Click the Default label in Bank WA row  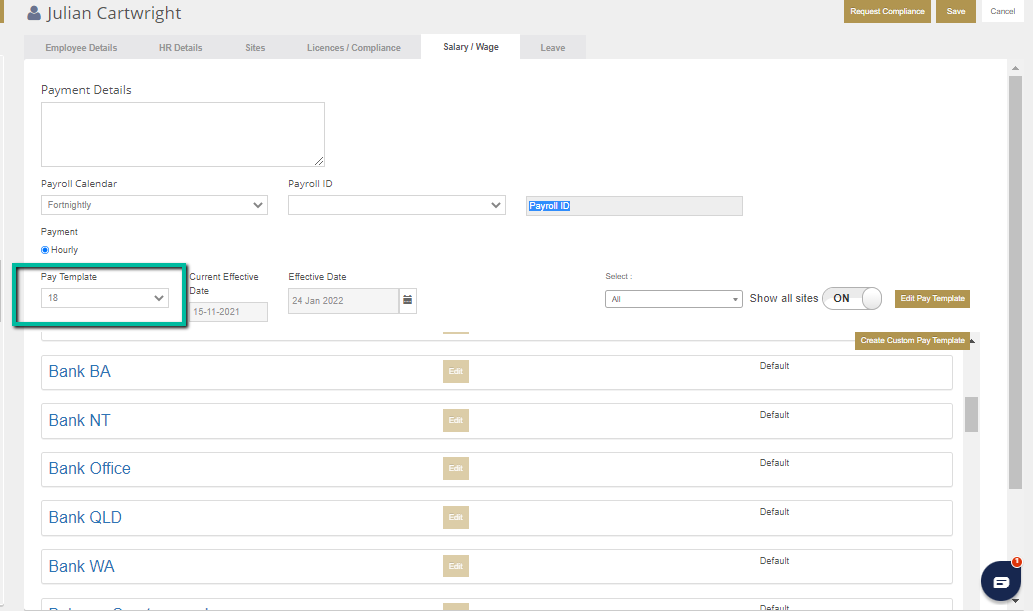pyautogui.click(x=774, y=561)
